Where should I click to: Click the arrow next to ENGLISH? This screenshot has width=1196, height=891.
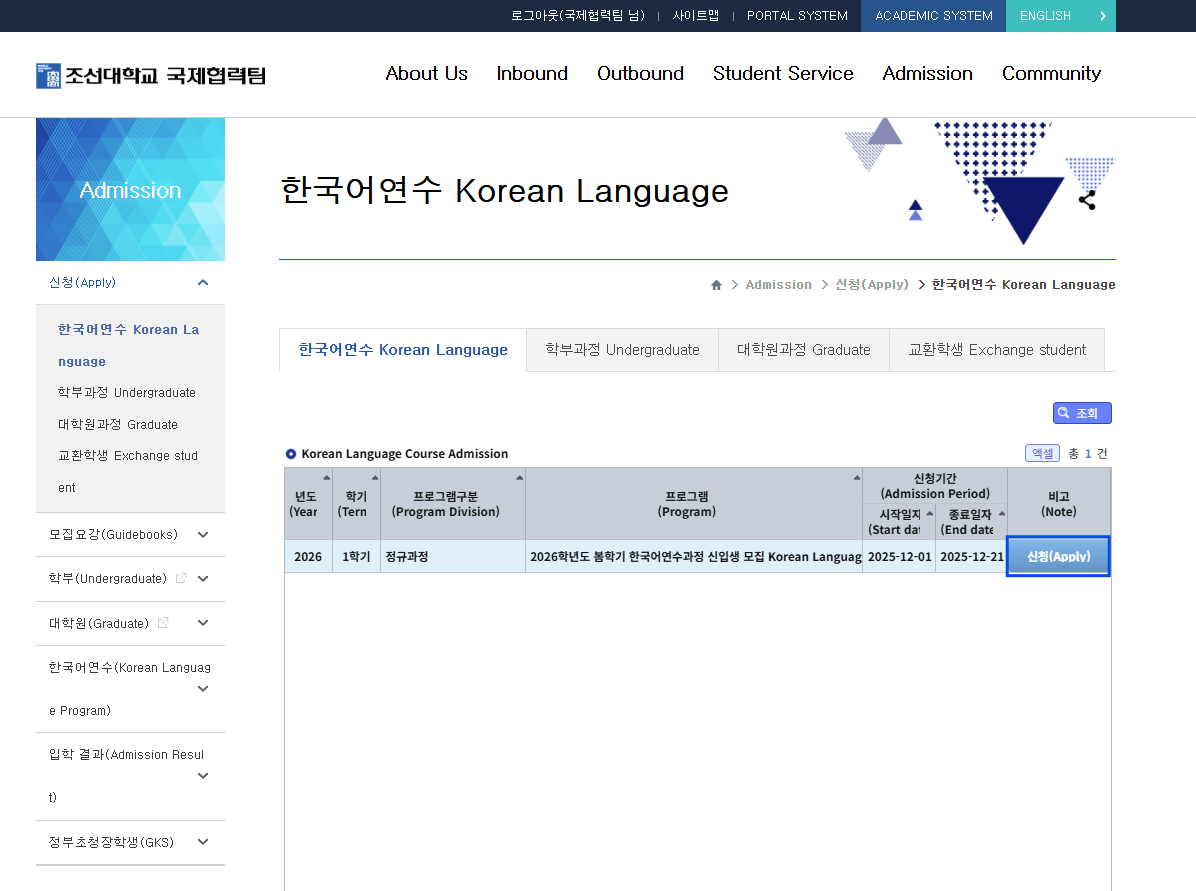point(1102,16)
